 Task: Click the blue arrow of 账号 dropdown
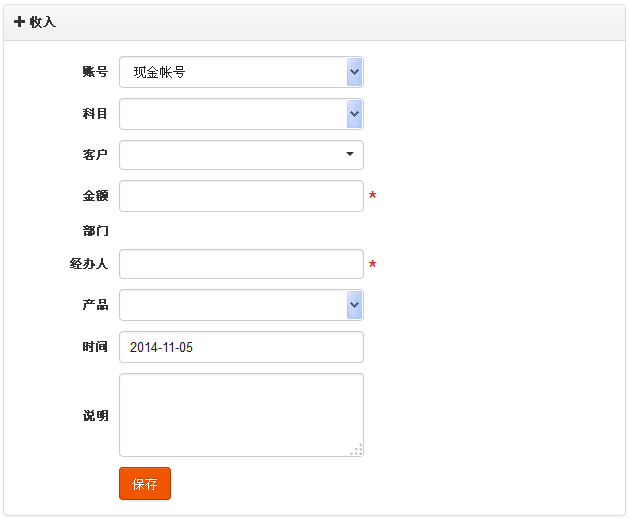click(x=354, y=72)
